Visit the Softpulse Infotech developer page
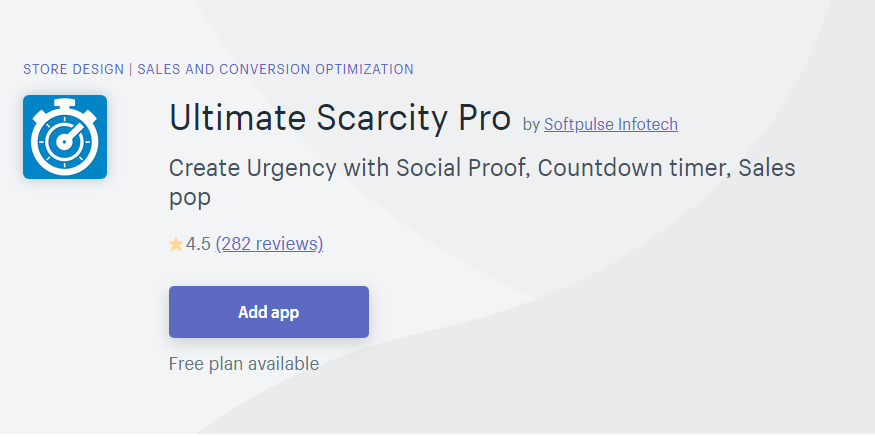 point(611,124)
